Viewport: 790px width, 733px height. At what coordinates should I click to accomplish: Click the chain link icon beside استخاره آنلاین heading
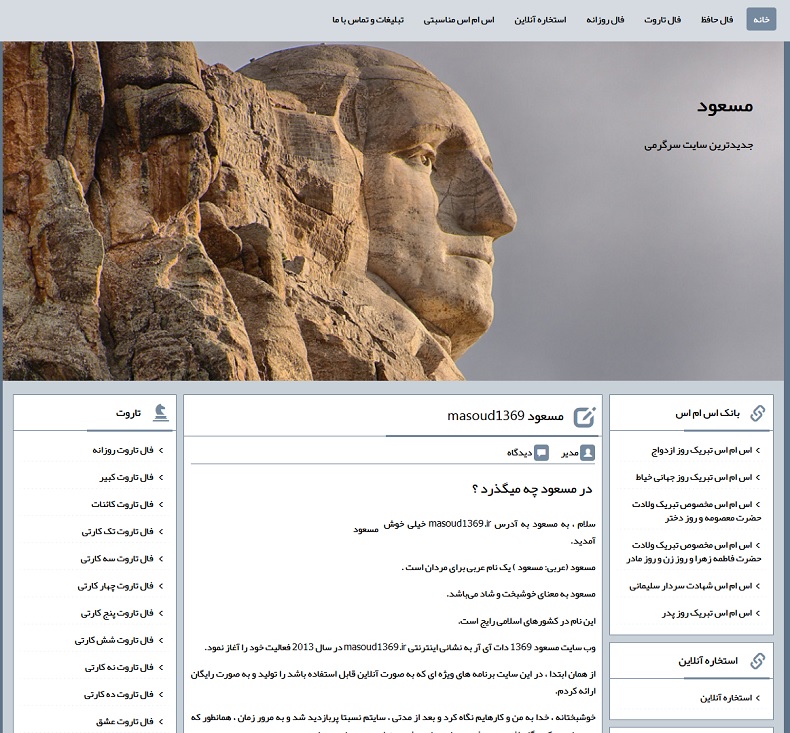coord(757,660)
